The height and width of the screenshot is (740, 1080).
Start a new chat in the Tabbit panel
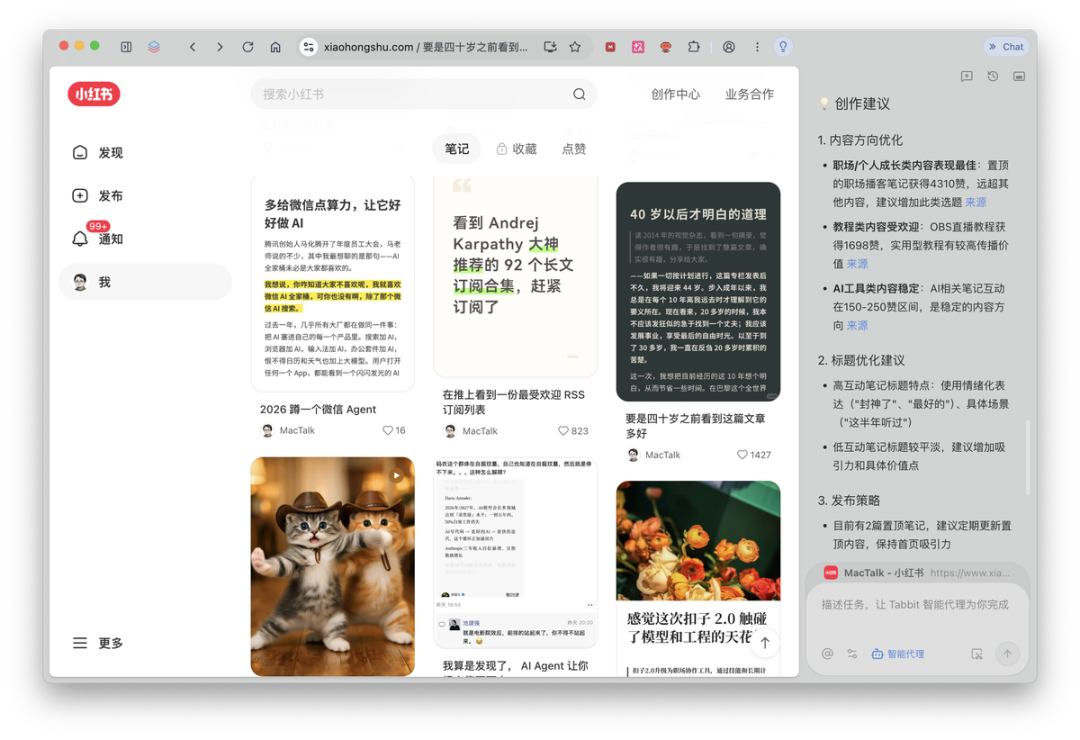966,76
